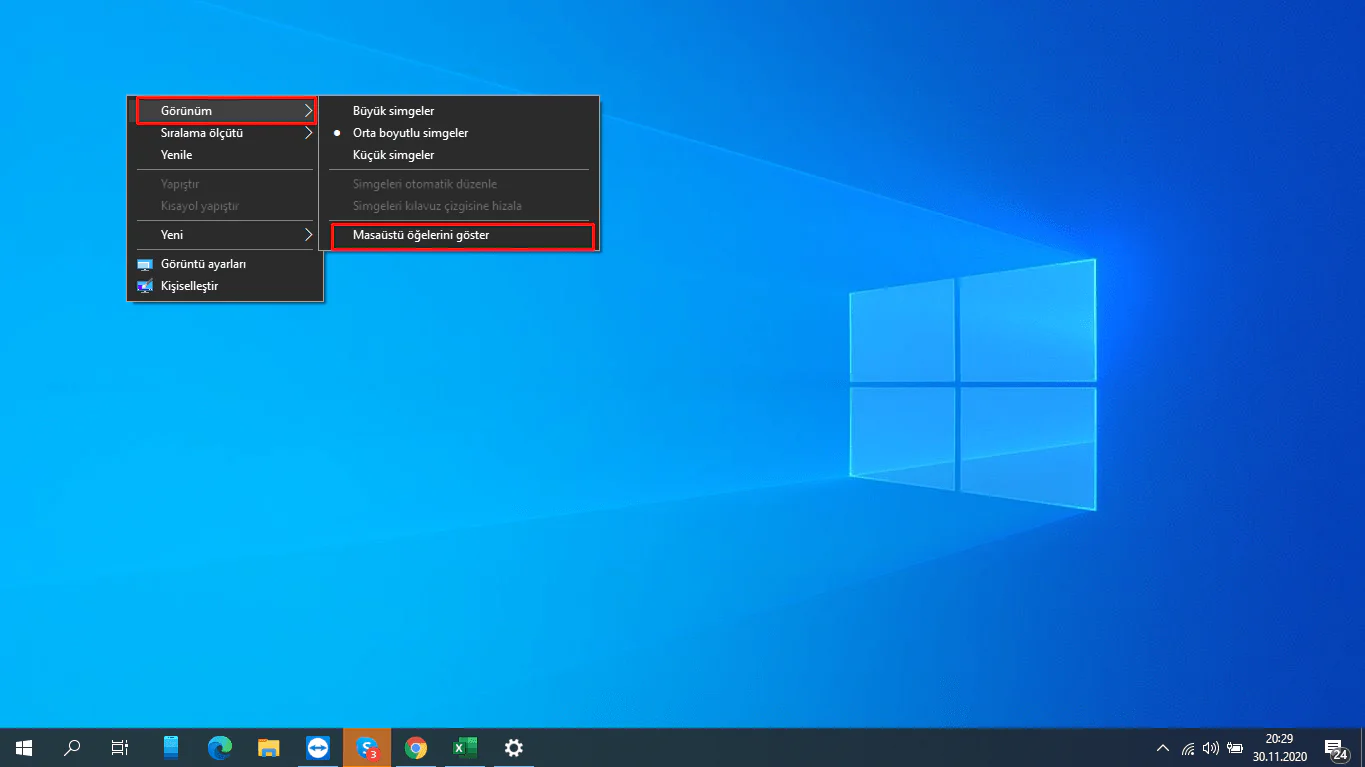Show hidden system tray icons chevron
This screenshot has width=1365, height=767.
[x=1162, y=748]
